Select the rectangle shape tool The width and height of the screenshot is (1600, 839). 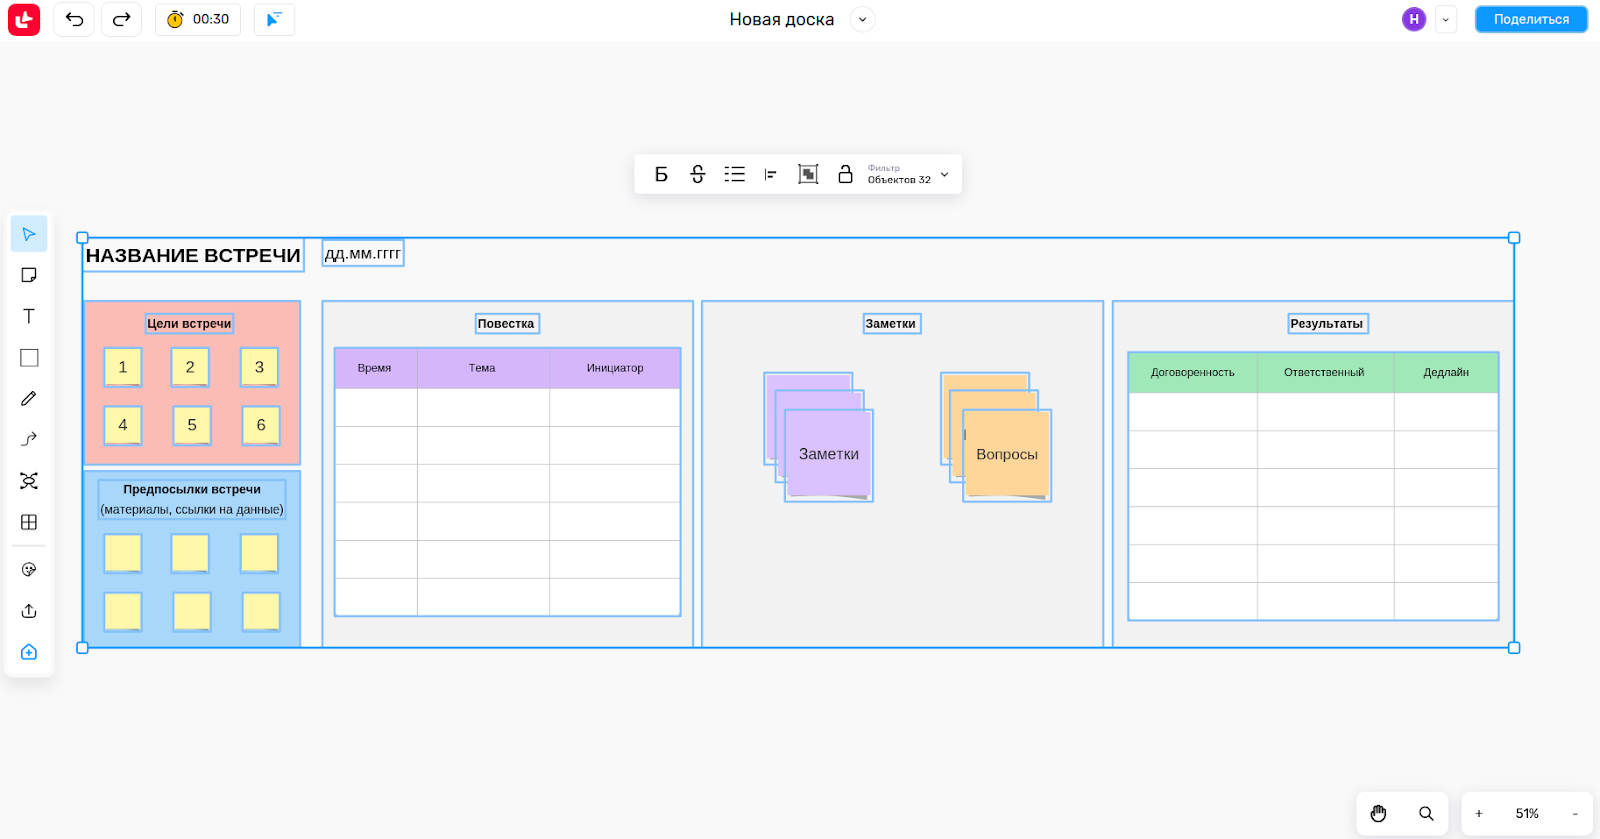[x=29, y=358]
